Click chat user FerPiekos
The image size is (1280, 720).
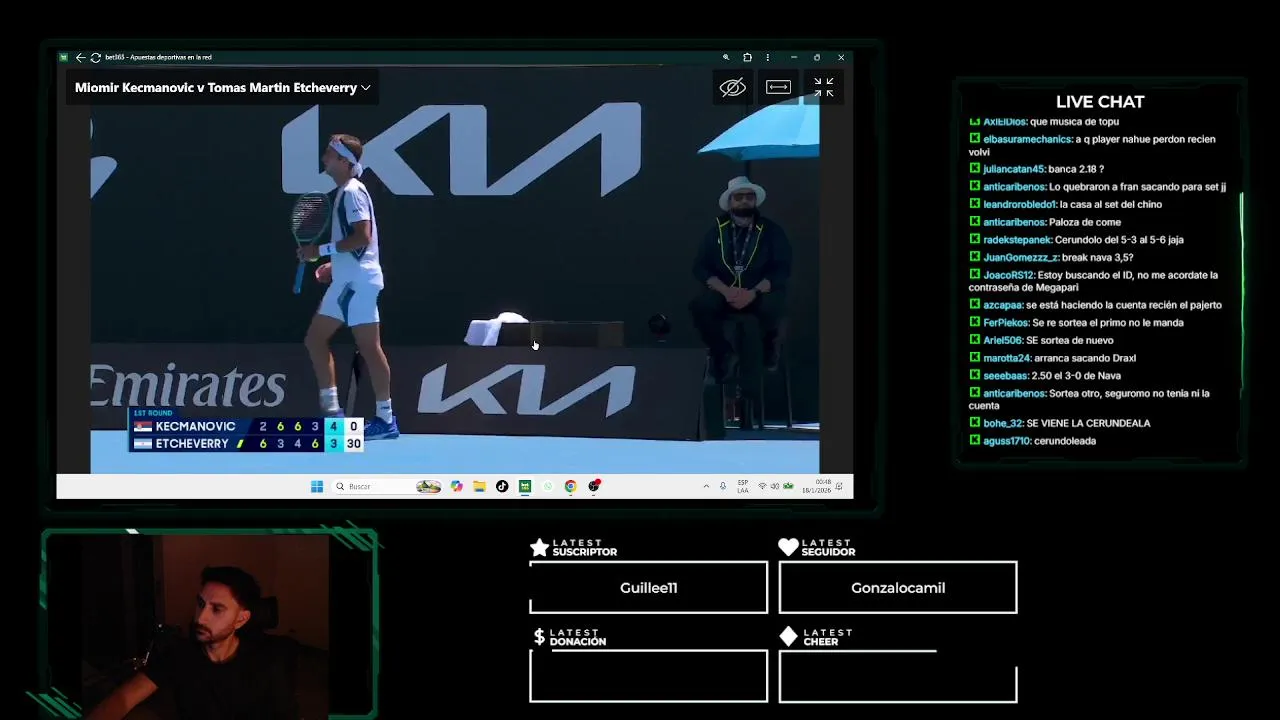1006,323
